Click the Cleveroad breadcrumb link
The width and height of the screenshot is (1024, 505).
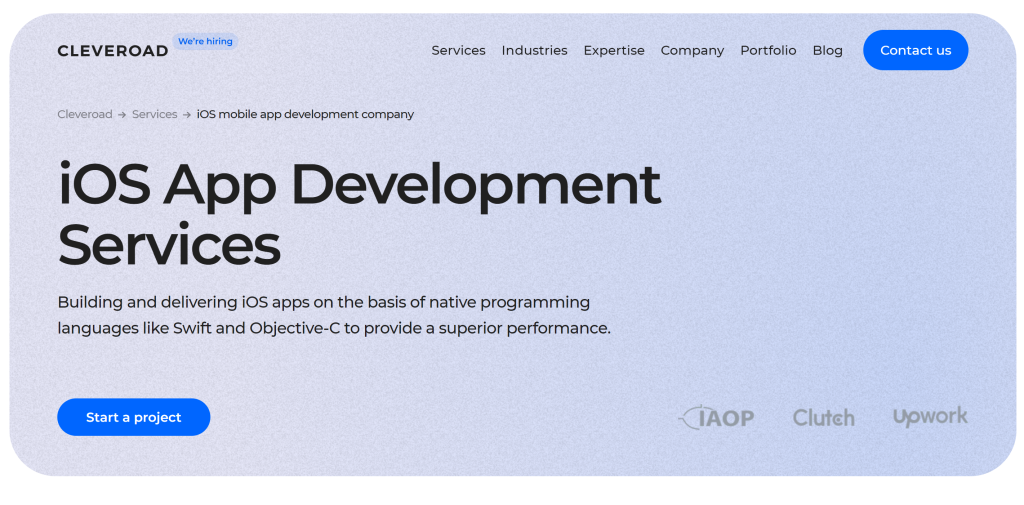tap(85, 114)
